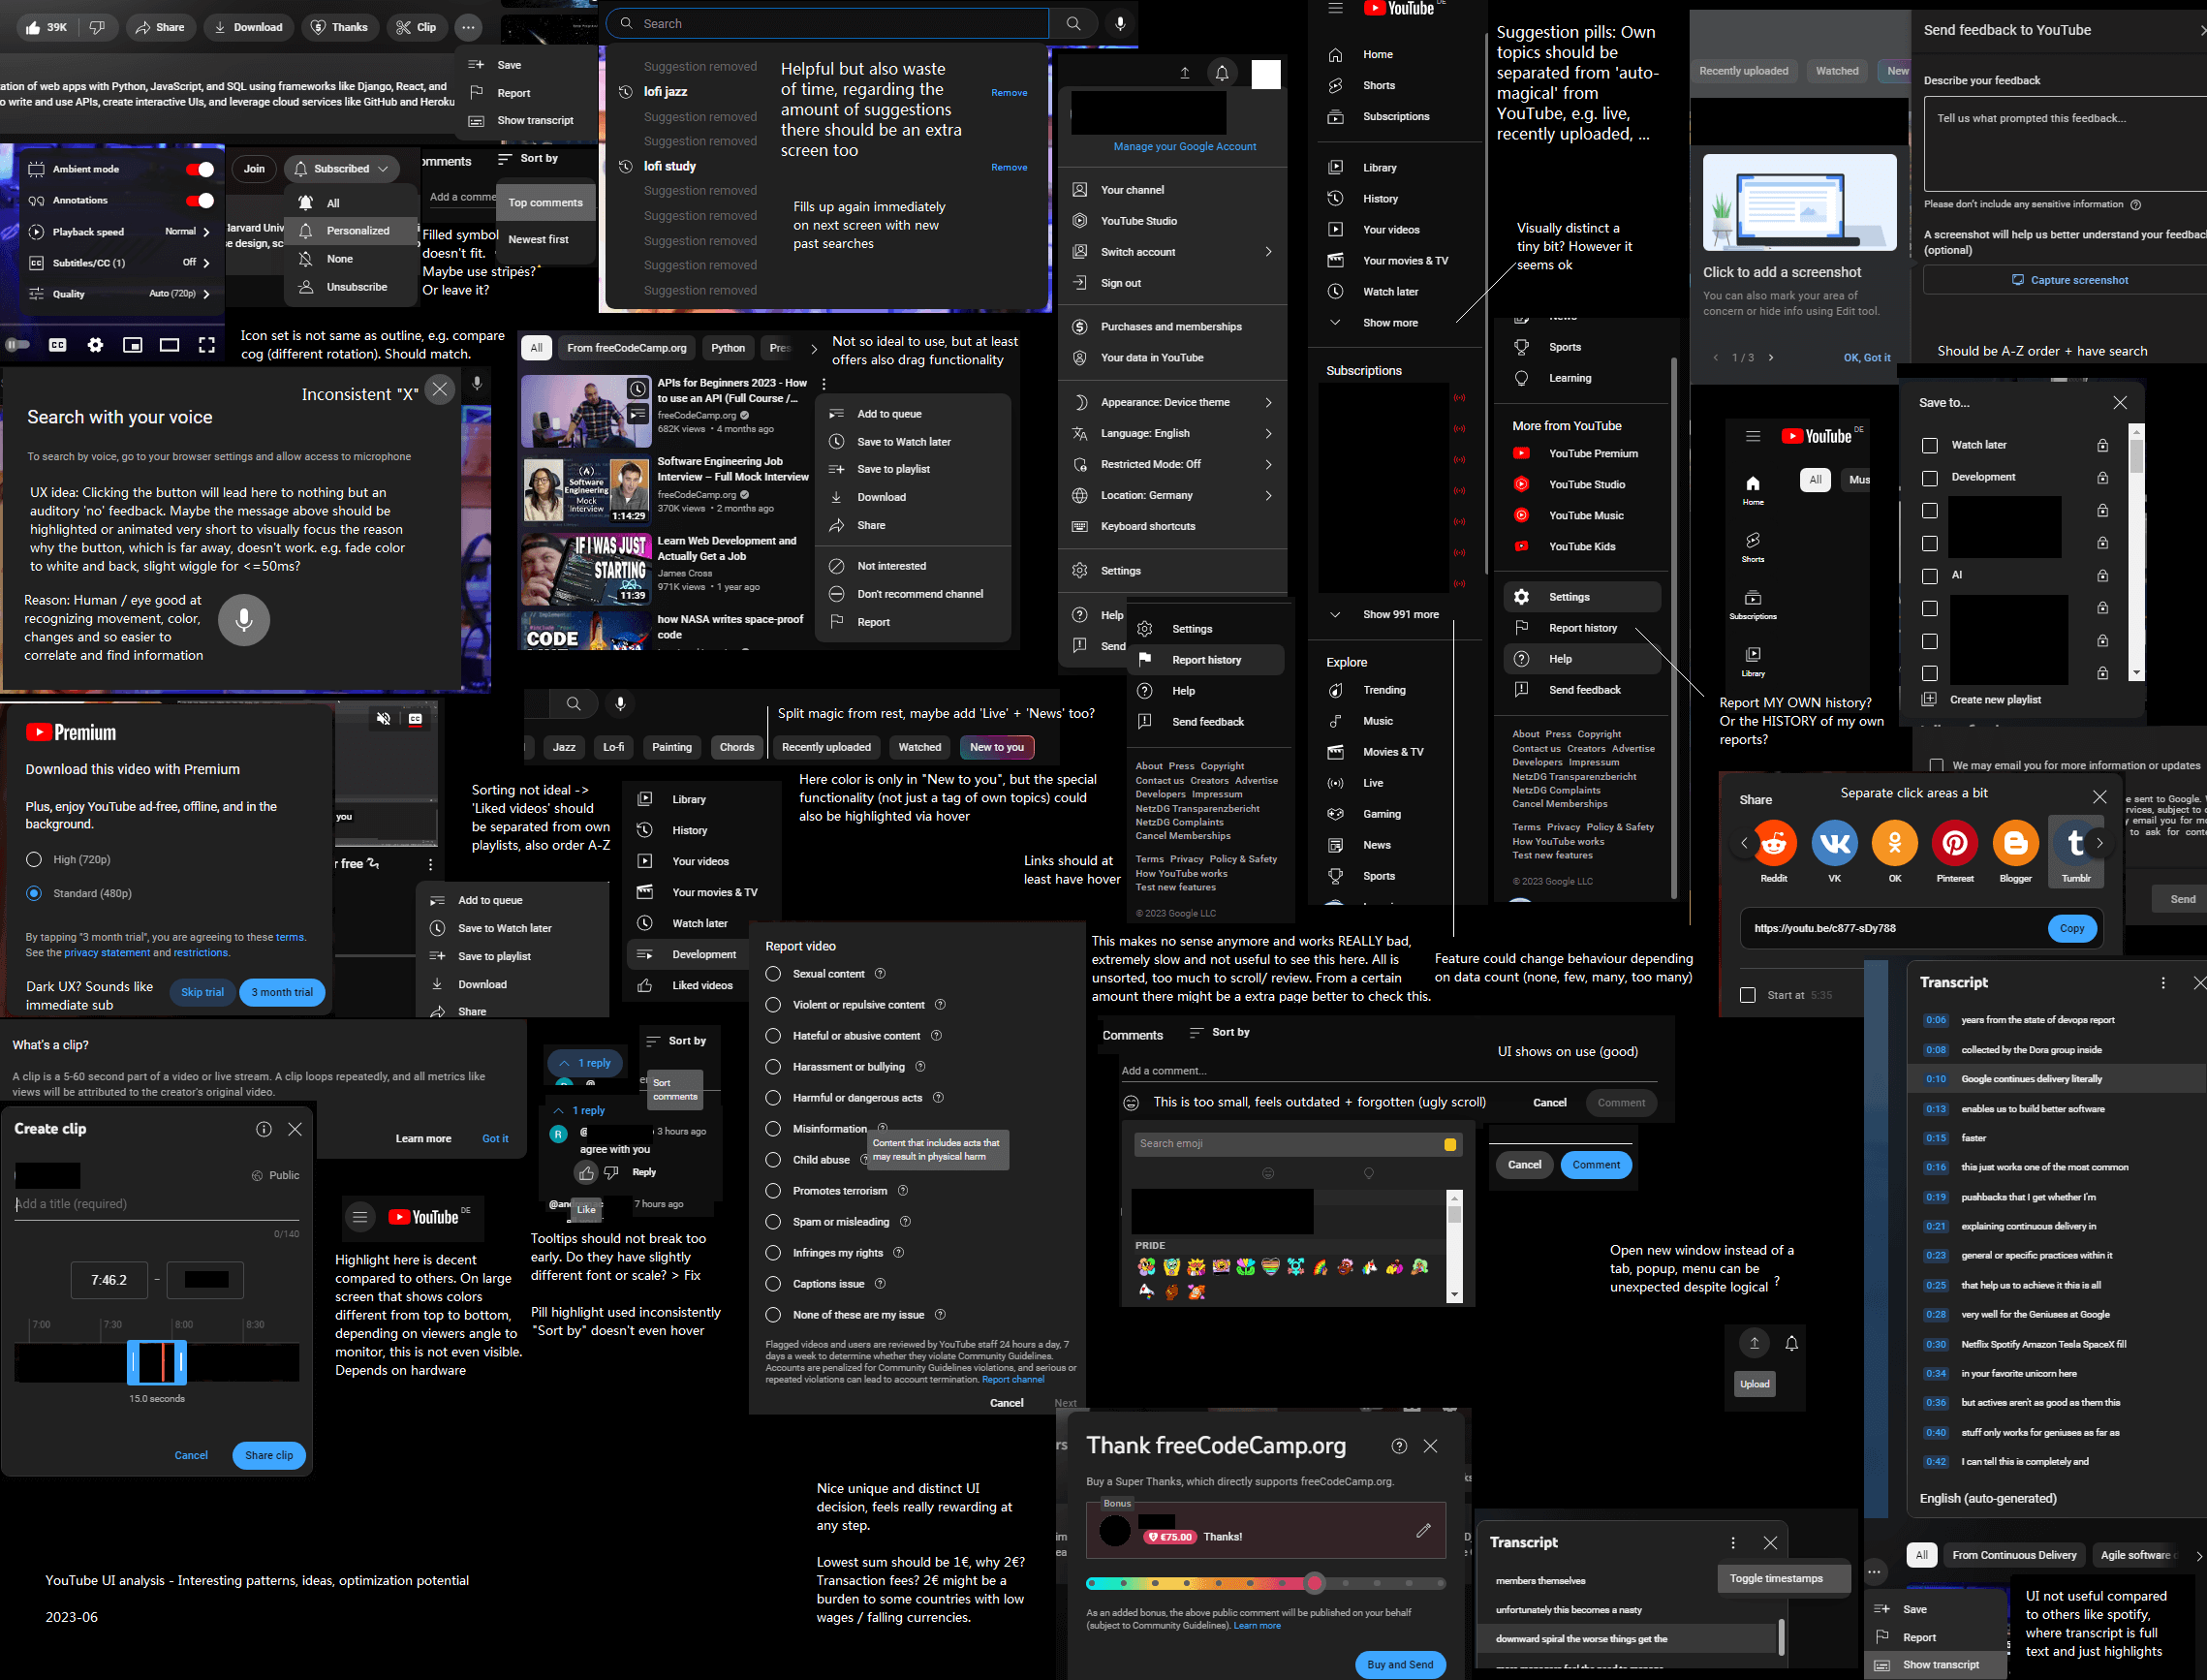Click the Manage your Google Account link
This screenshot has width=2207, height=1680.
1184,146
